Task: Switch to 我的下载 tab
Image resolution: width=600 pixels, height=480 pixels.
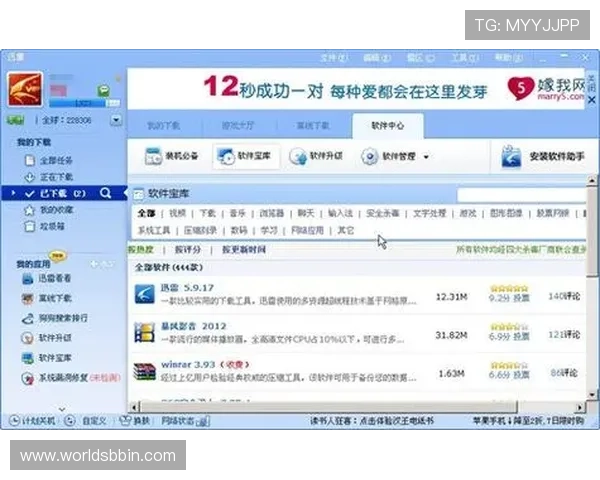Action: coord(164,125)
